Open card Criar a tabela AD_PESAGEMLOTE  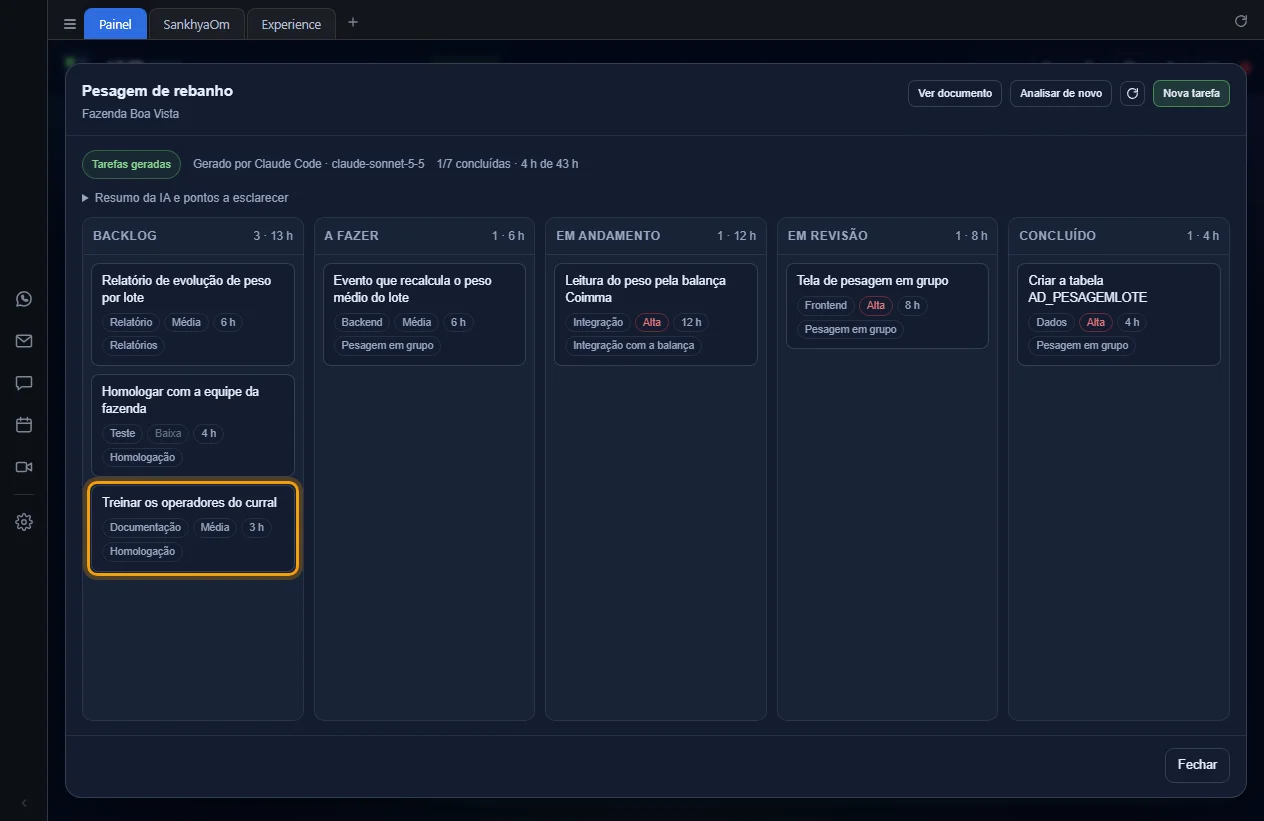pyautogui.click(x=1119, y=314)
